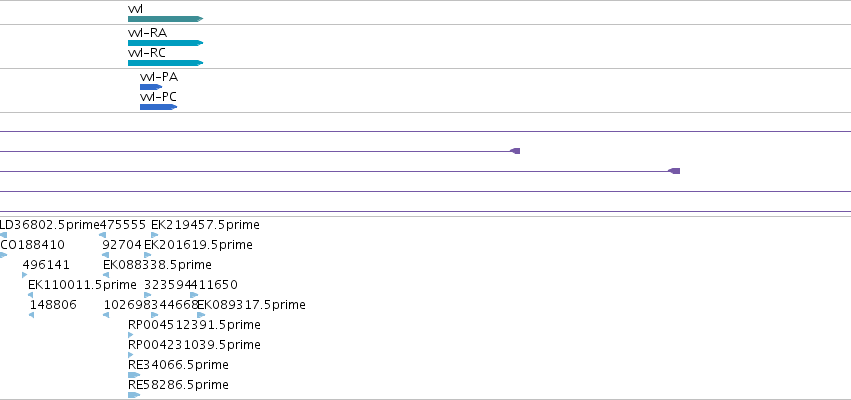Click the CO188410 feature label
851x400 pixels.
[x=33, y=245]
